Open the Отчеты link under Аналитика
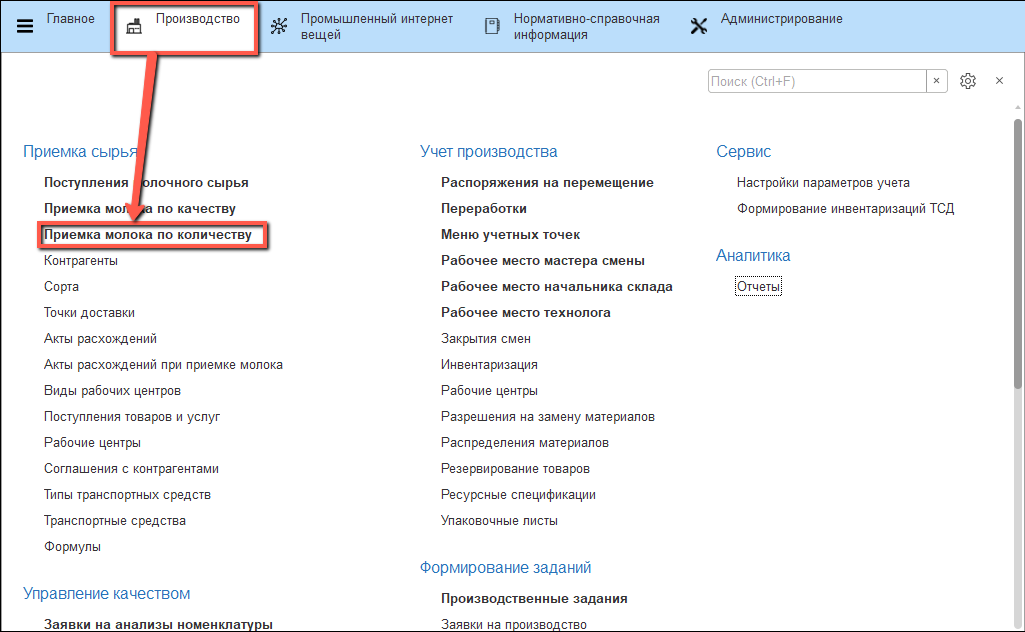This screenshot has width=1025, height=632. tap(758, 287)
